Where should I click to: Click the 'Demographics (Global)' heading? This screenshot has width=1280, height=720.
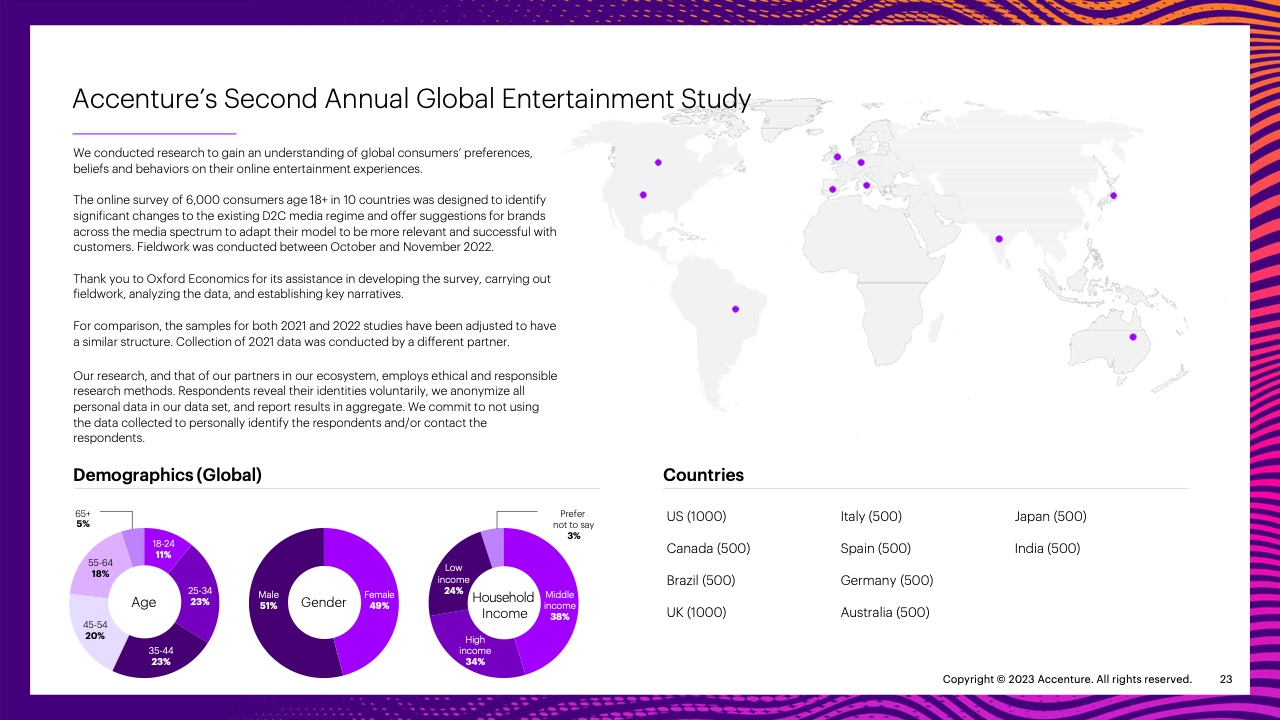click(167, 475)
